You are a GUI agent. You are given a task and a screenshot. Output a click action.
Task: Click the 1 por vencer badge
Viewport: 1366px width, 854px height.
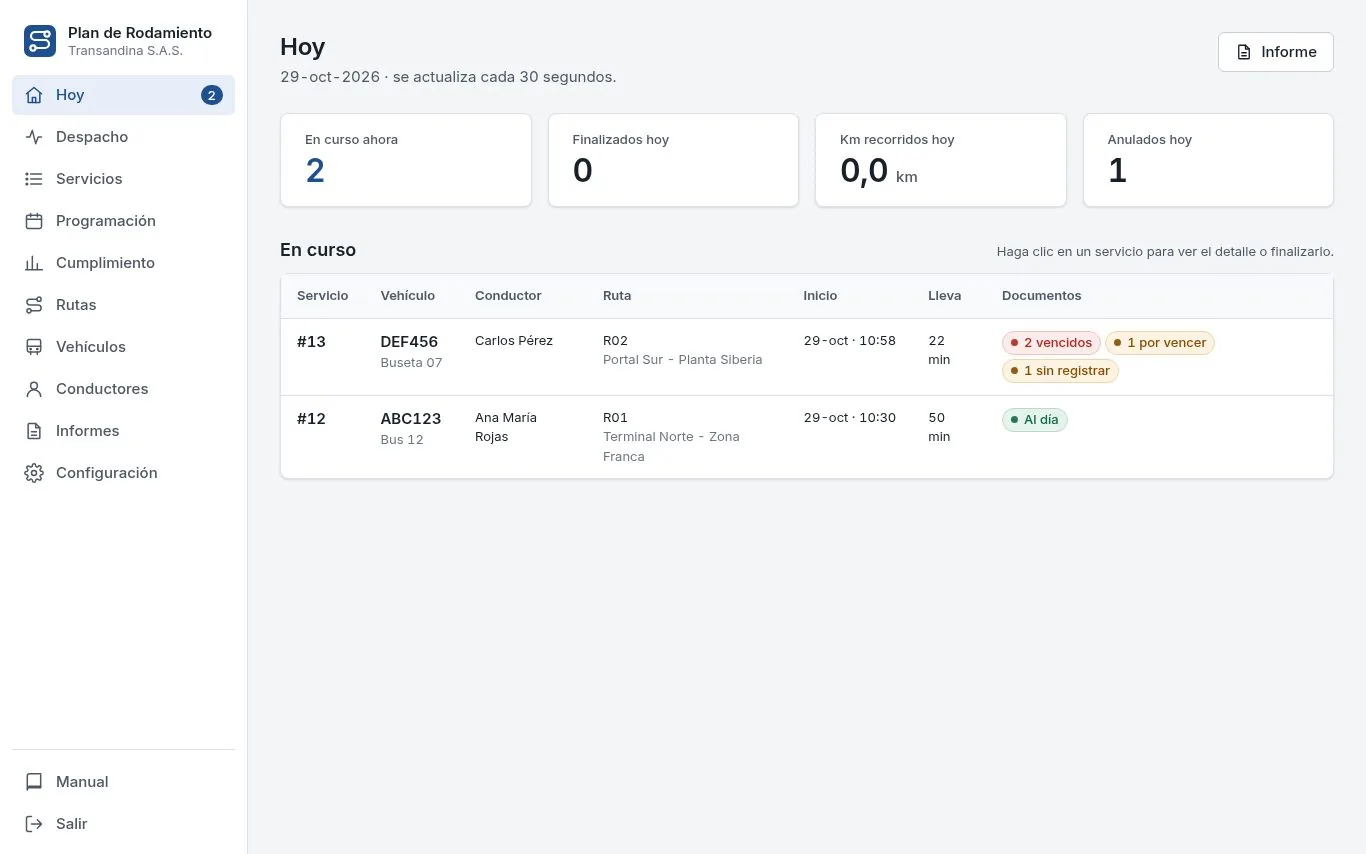[x=1159, y=343]
